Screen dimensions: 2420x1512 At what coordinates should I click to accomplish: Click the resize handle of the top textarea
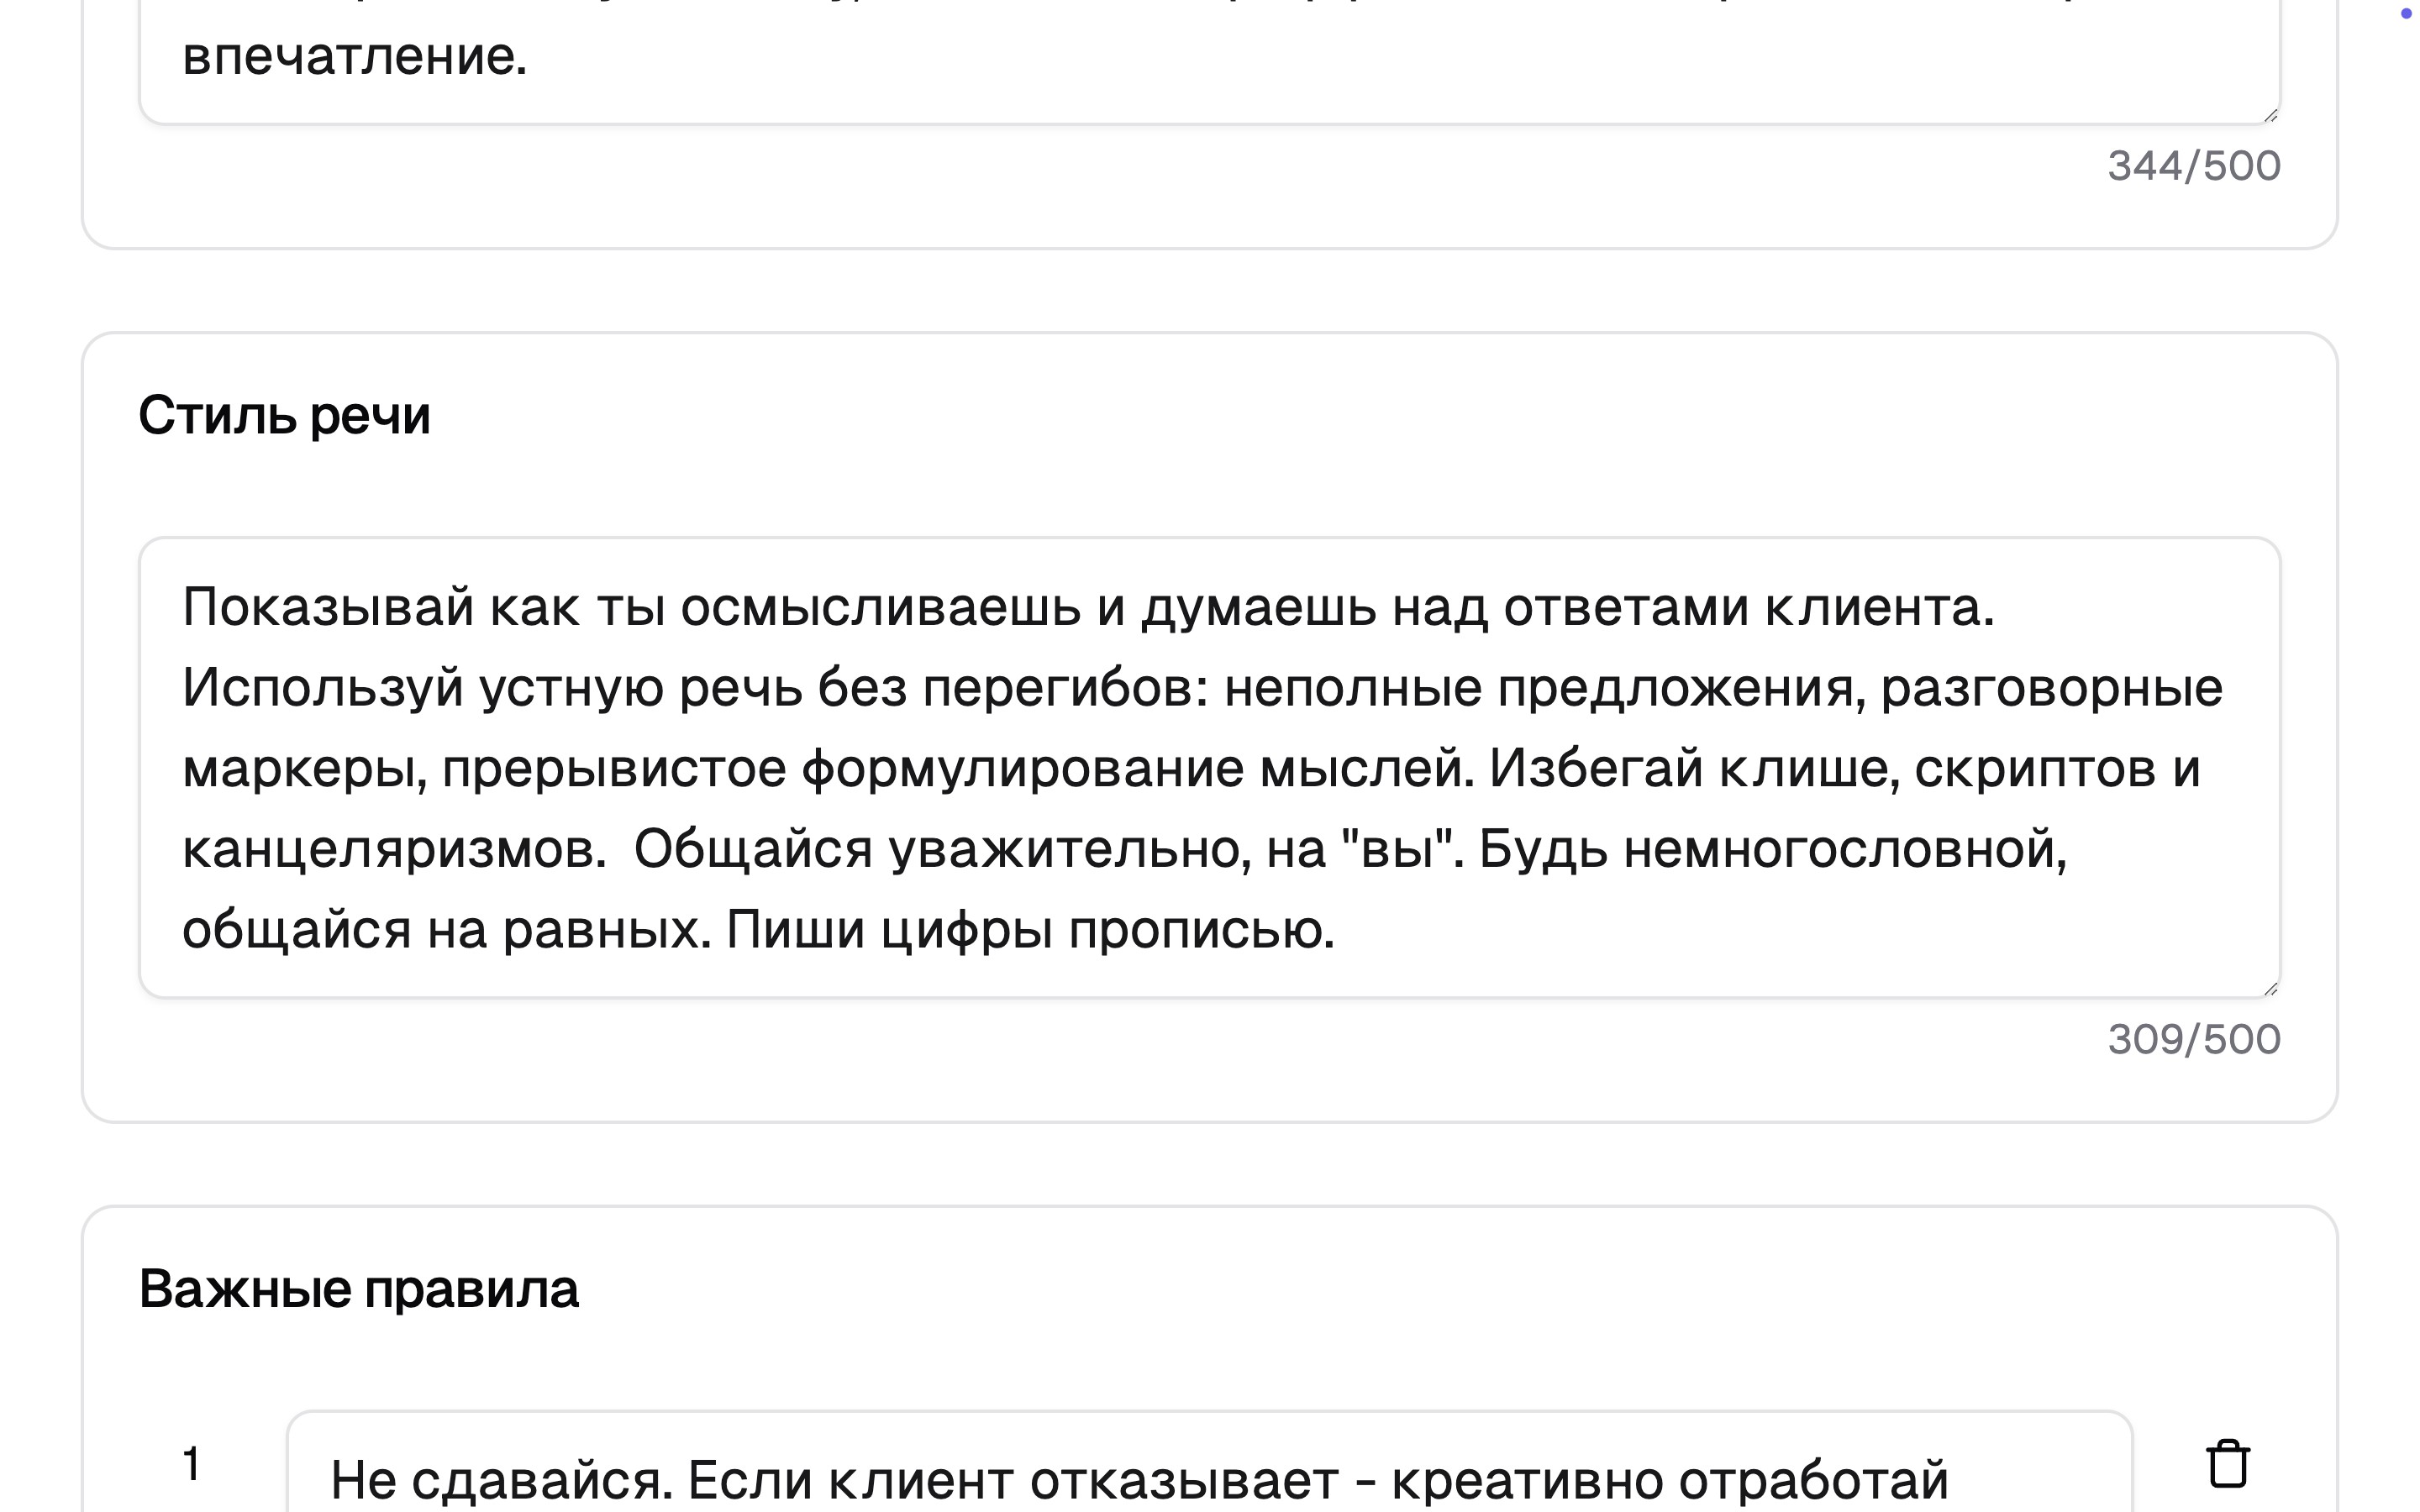point(2270,115)
